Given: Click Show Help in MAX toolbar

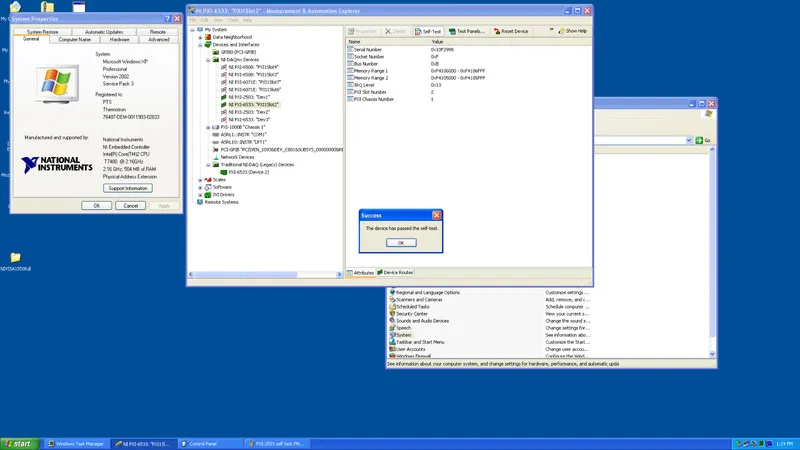Looking at the screenshot, I should click(x=572, y=31).
